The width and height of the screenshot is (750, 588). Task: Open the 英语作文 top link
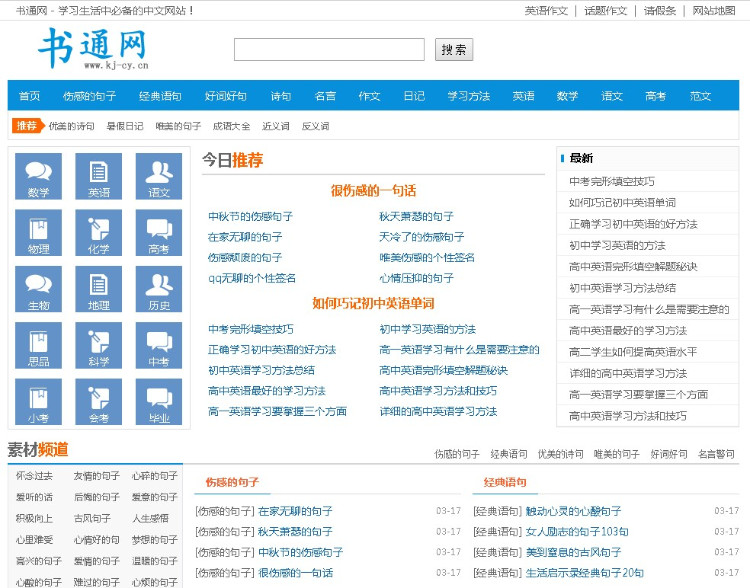click(x=546, y=11)
